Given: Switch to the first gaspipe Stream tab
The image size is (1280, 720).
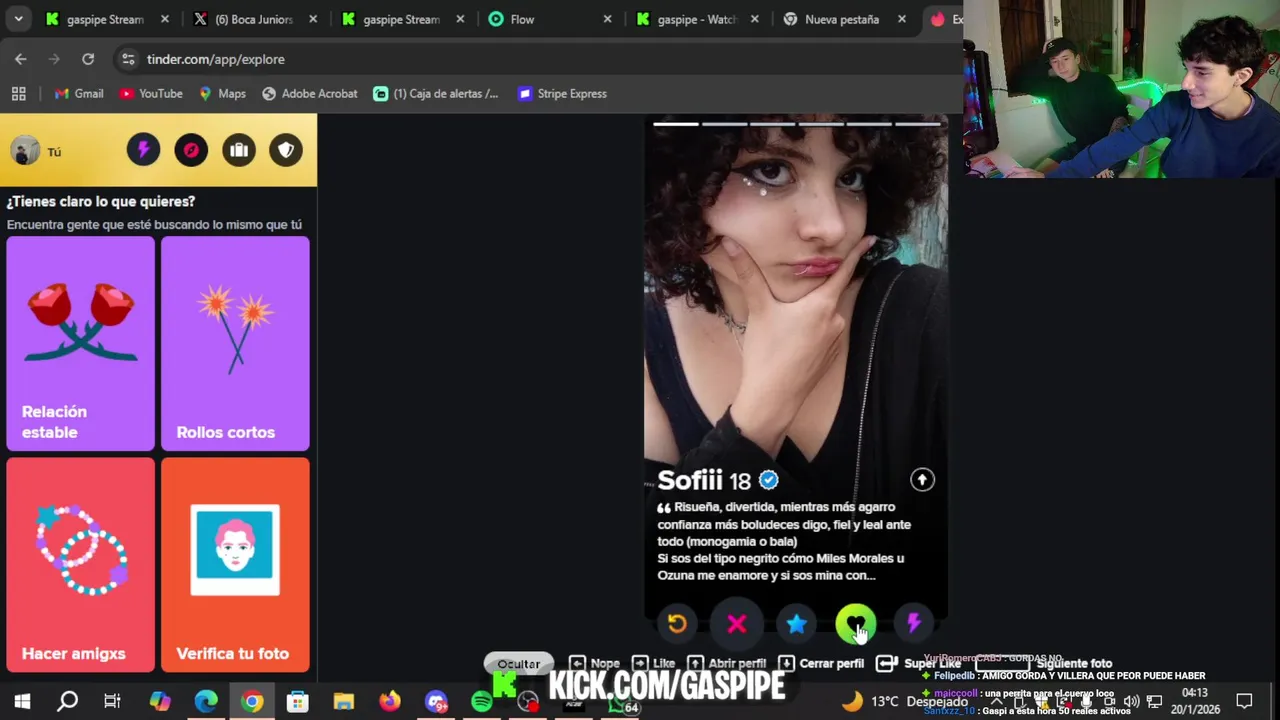Looking at the screenshot, I should 106,19.
